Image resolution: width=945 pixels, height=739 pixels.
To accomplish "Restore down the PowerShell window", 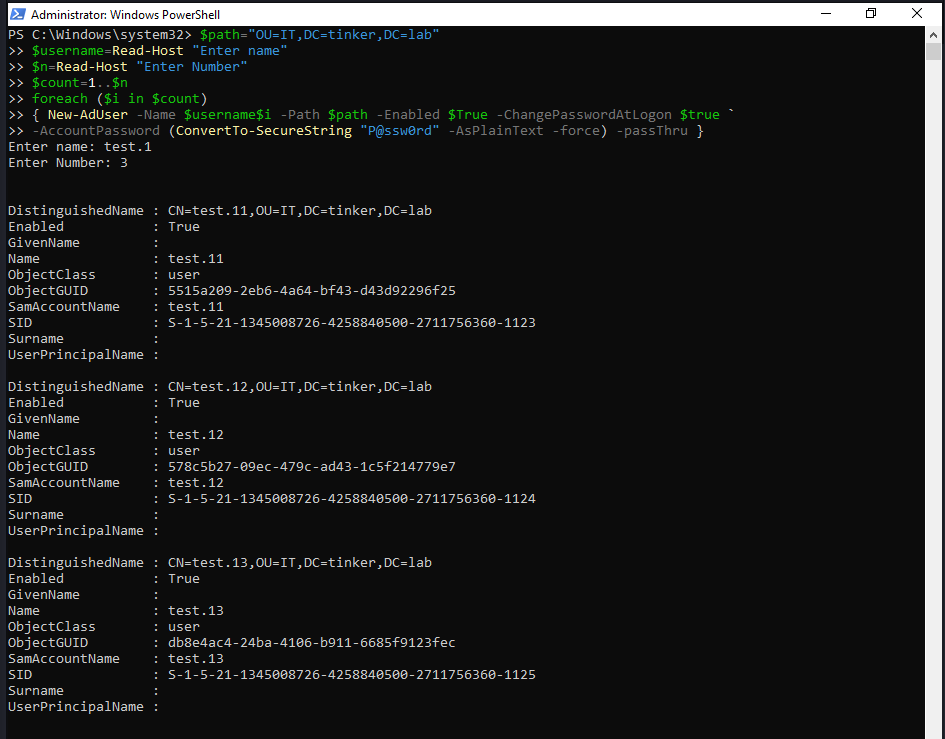I will click(x=871, y=14).
